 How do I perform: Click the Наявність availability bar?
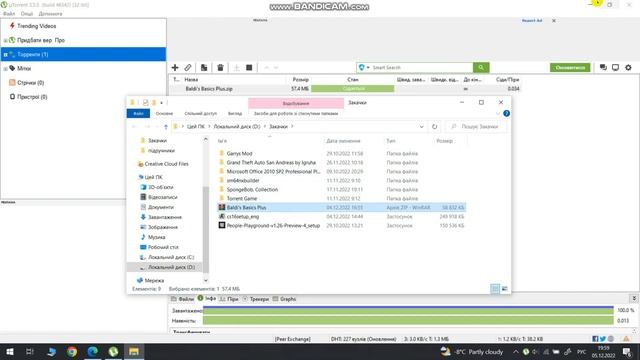[x=408, y=321]
